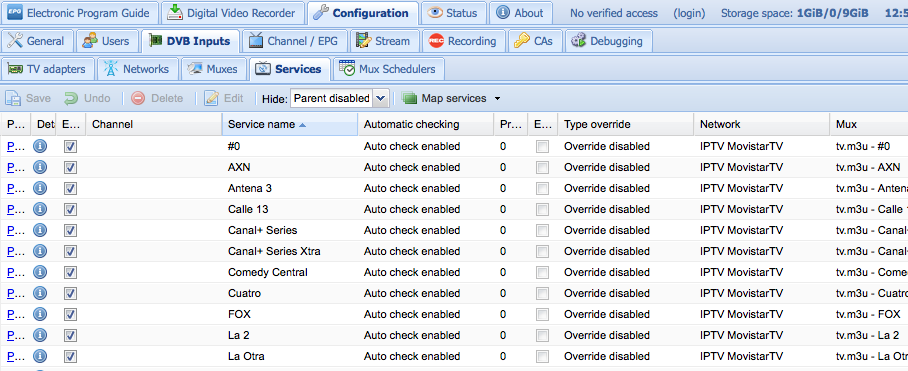The image size is (908, 371).
Task: Toggle Encrypted checkbox for FOX row
Action: tap(543, 315)
